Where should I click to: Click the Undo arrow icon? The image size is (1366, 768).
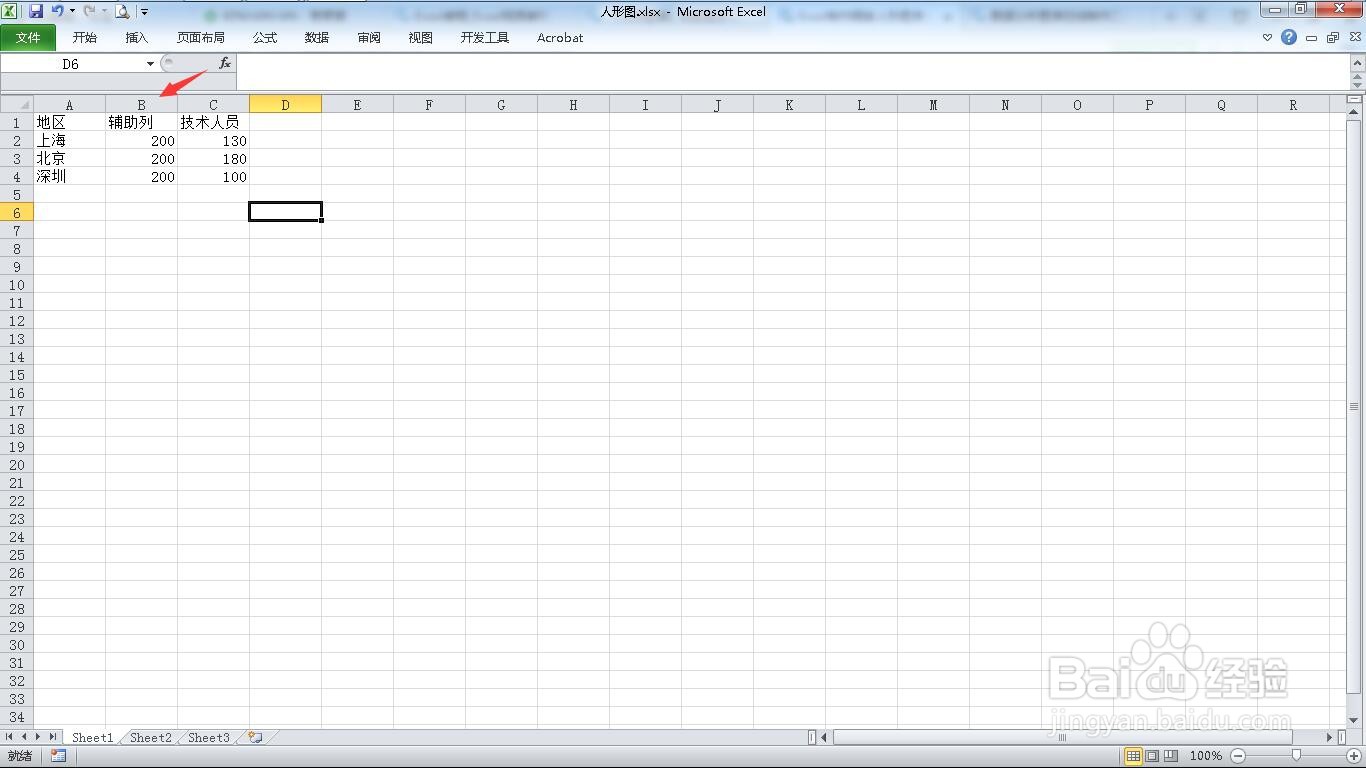57,11
